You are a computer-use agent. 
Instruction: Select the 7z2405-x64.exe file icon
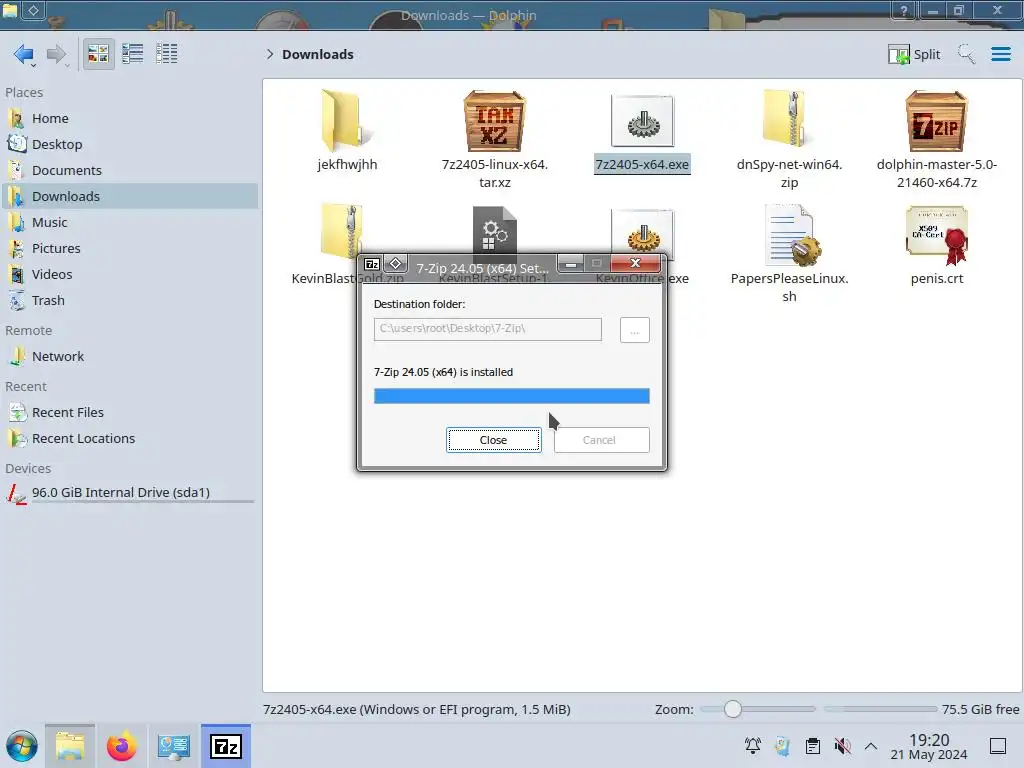tap(643, 121)
